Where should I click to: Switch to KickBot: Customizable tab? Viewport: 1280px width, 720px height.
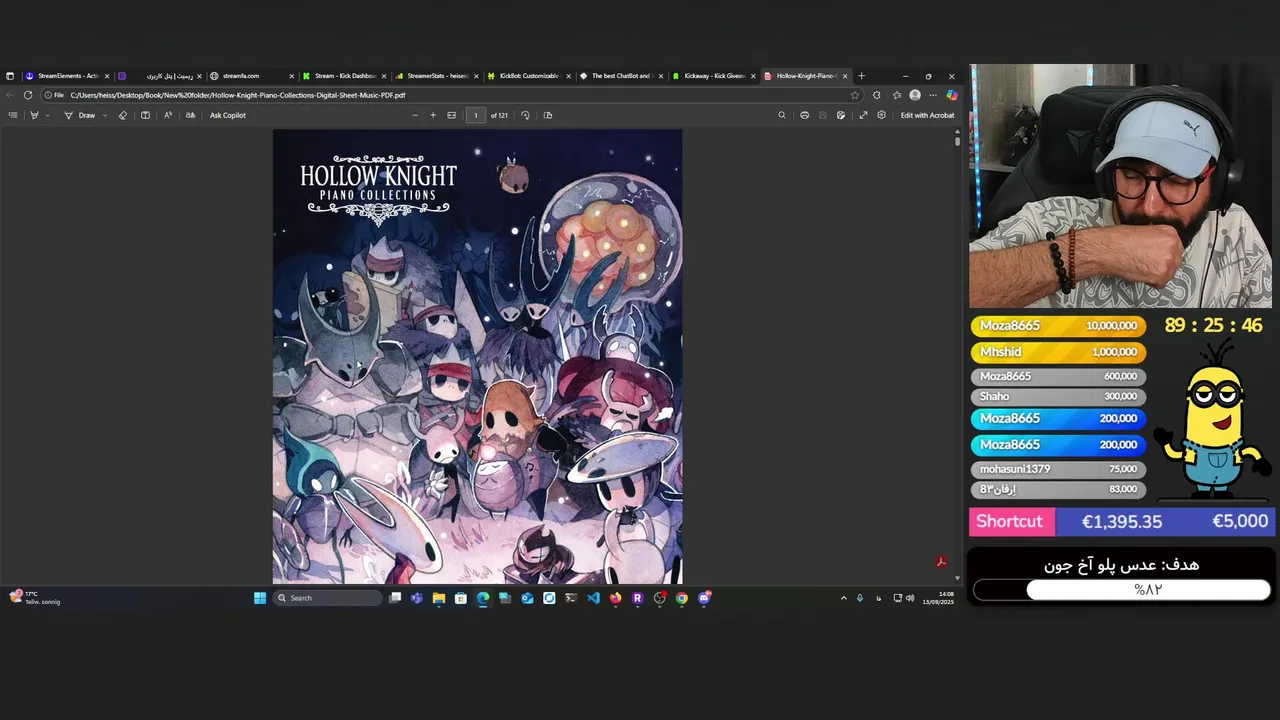pos(527,76)
